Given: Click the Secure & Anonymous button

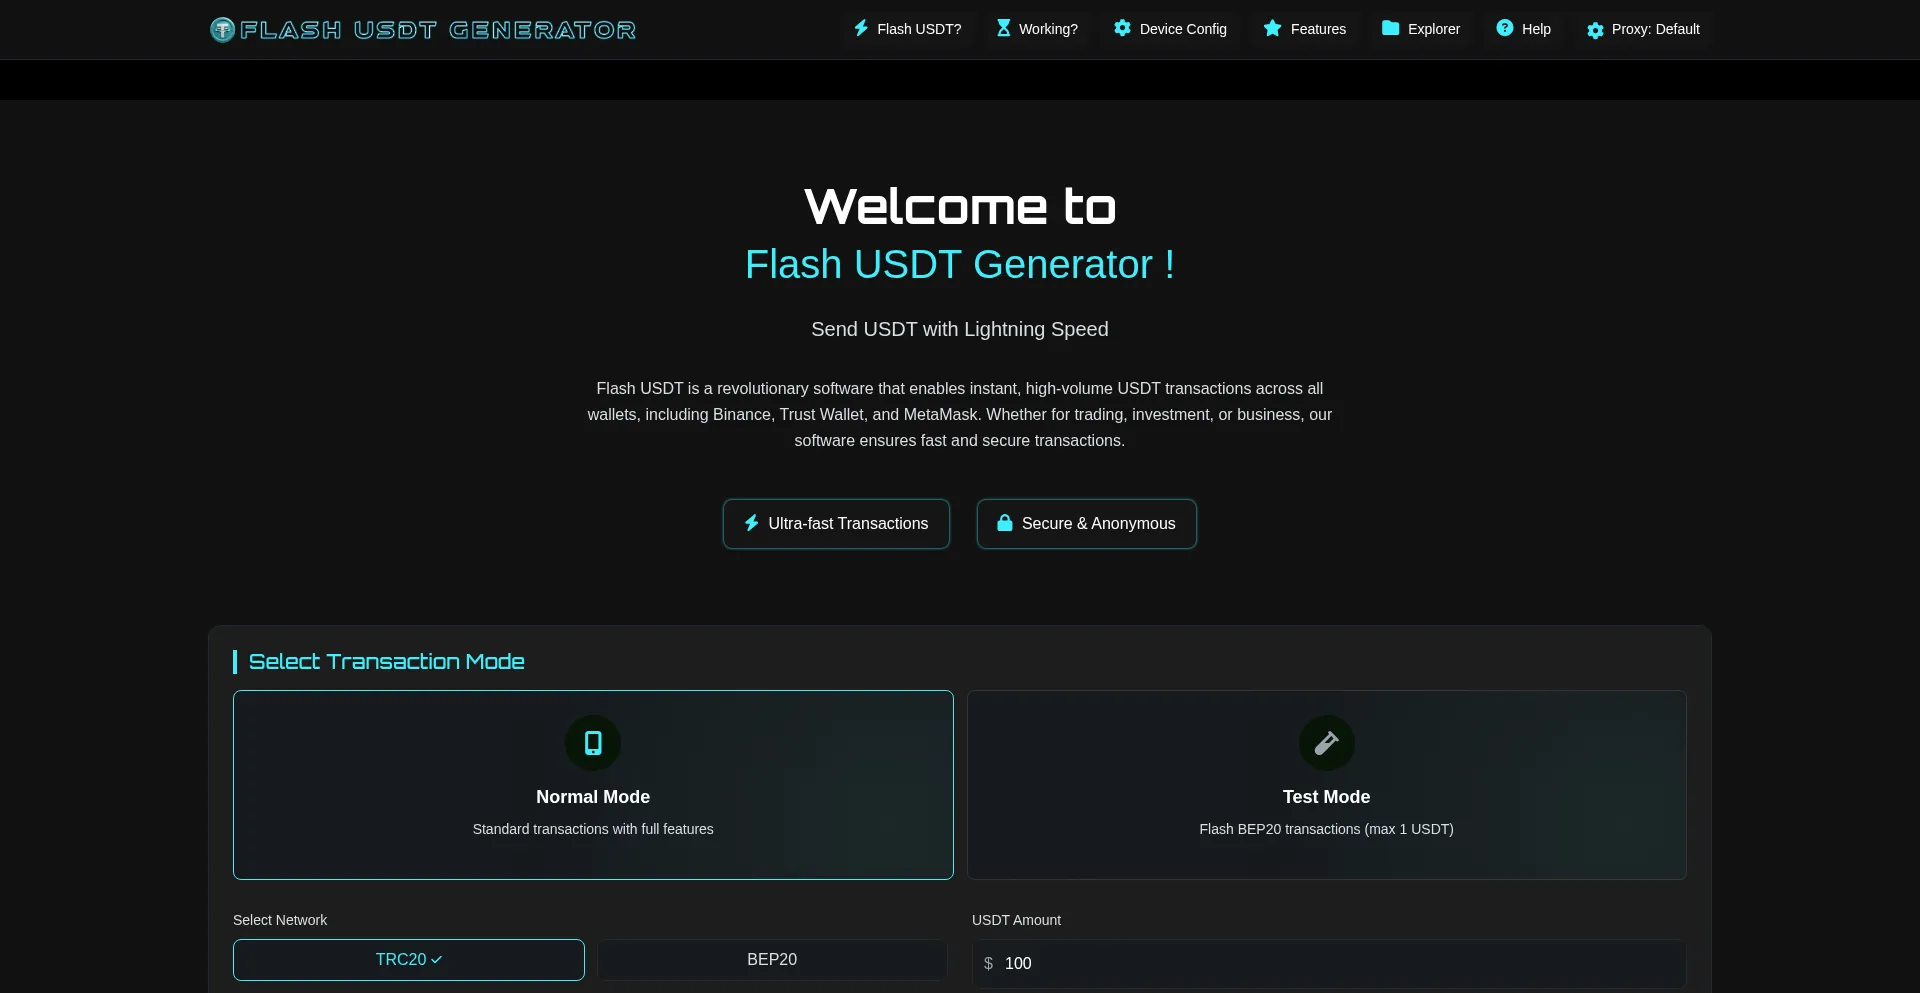Looking at the screenshot, I should (x=1086, y=523).
